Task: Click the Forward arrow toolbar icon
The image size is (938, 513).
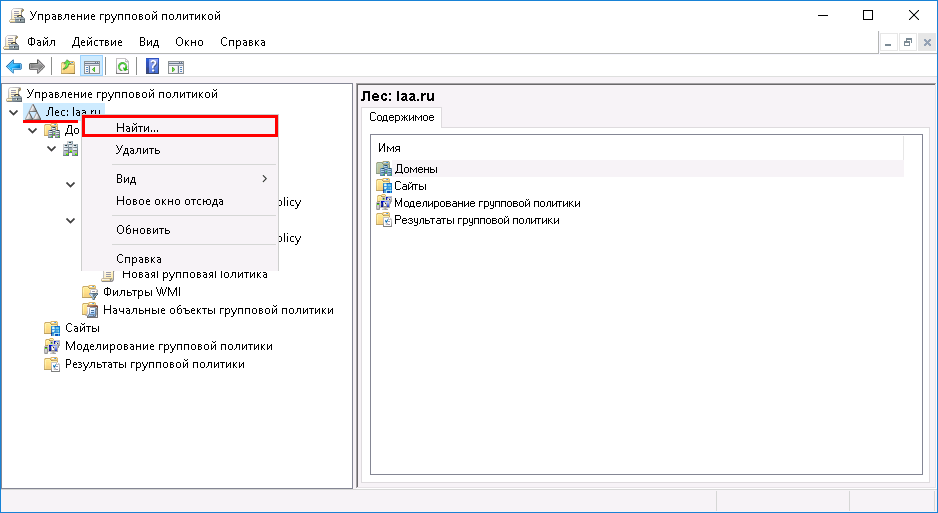Action: (37, 67)
